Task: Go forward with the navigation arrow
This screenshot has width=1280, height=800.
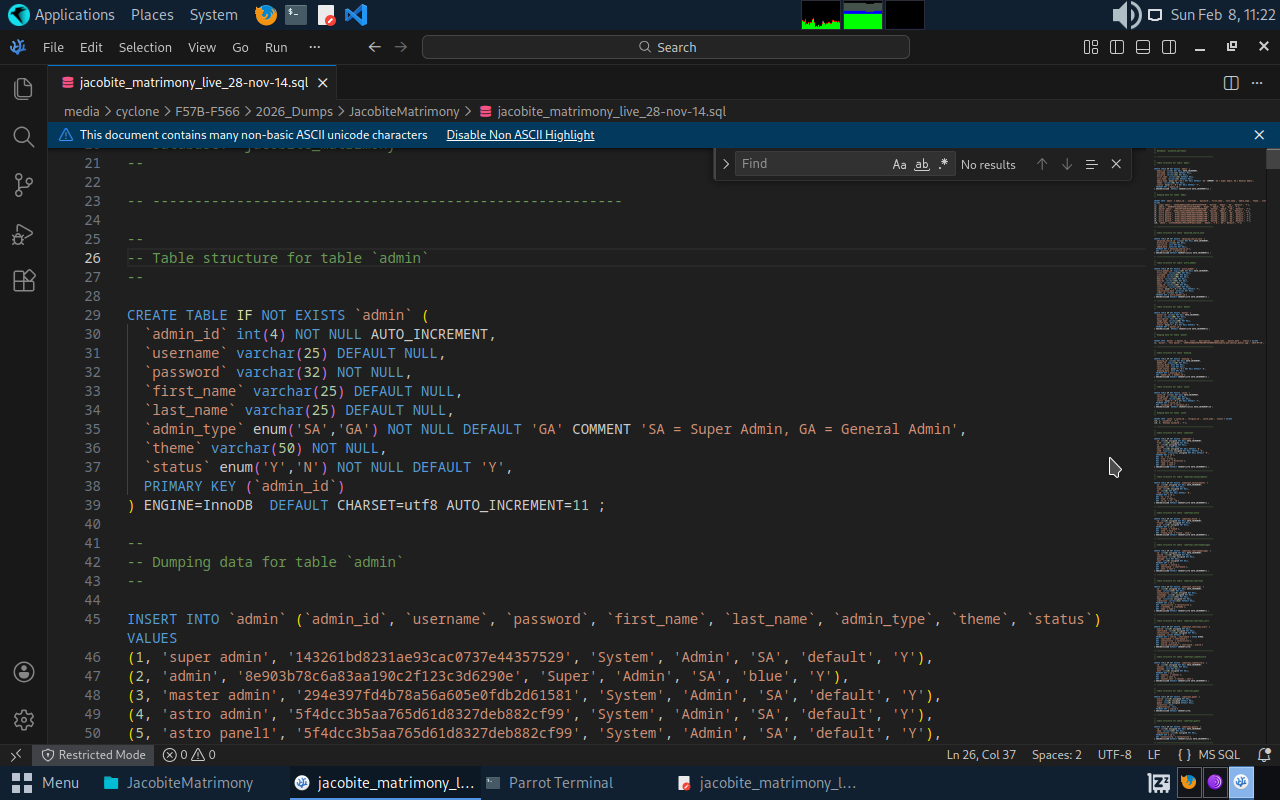Action: coord(401,47)
